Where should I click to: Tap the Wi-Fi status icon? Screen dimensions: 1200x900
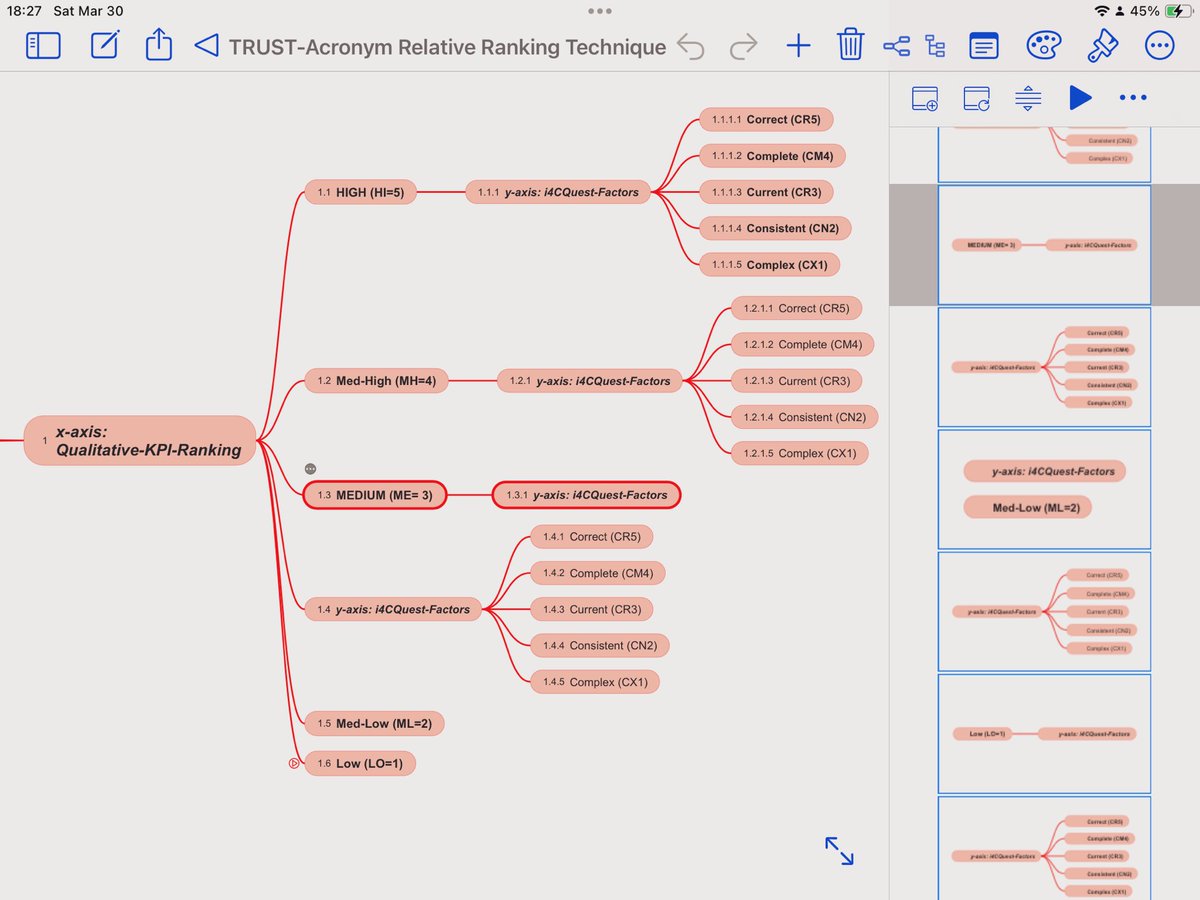pyautogui.click(x=1102, y=11)
